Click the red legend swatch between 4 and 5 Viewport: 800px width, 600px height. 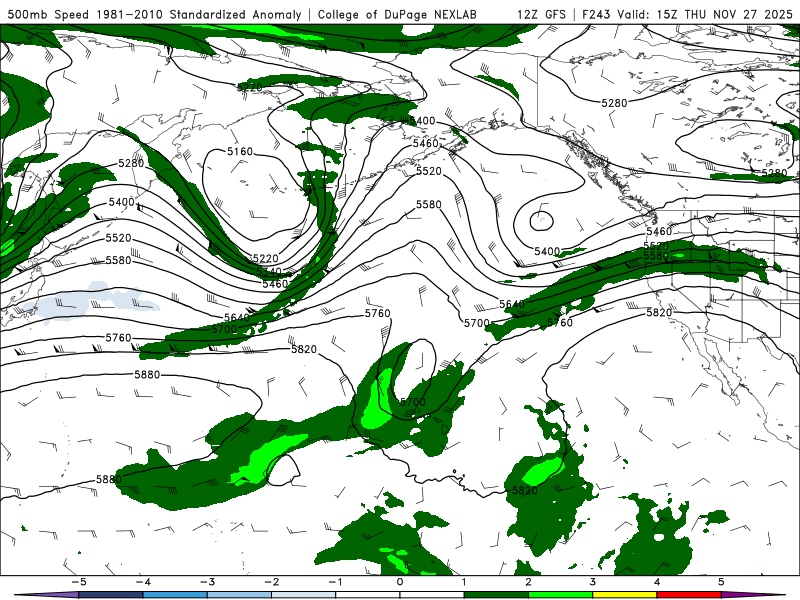[689, 595]
